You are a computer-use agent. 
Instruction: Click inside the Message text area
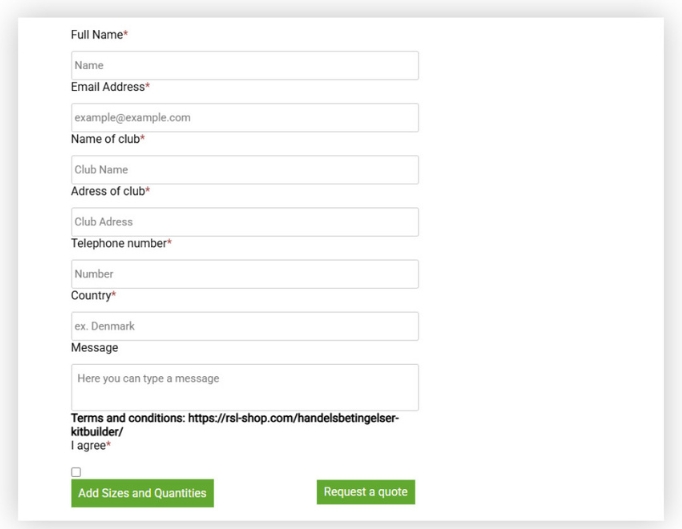[244, 387]
